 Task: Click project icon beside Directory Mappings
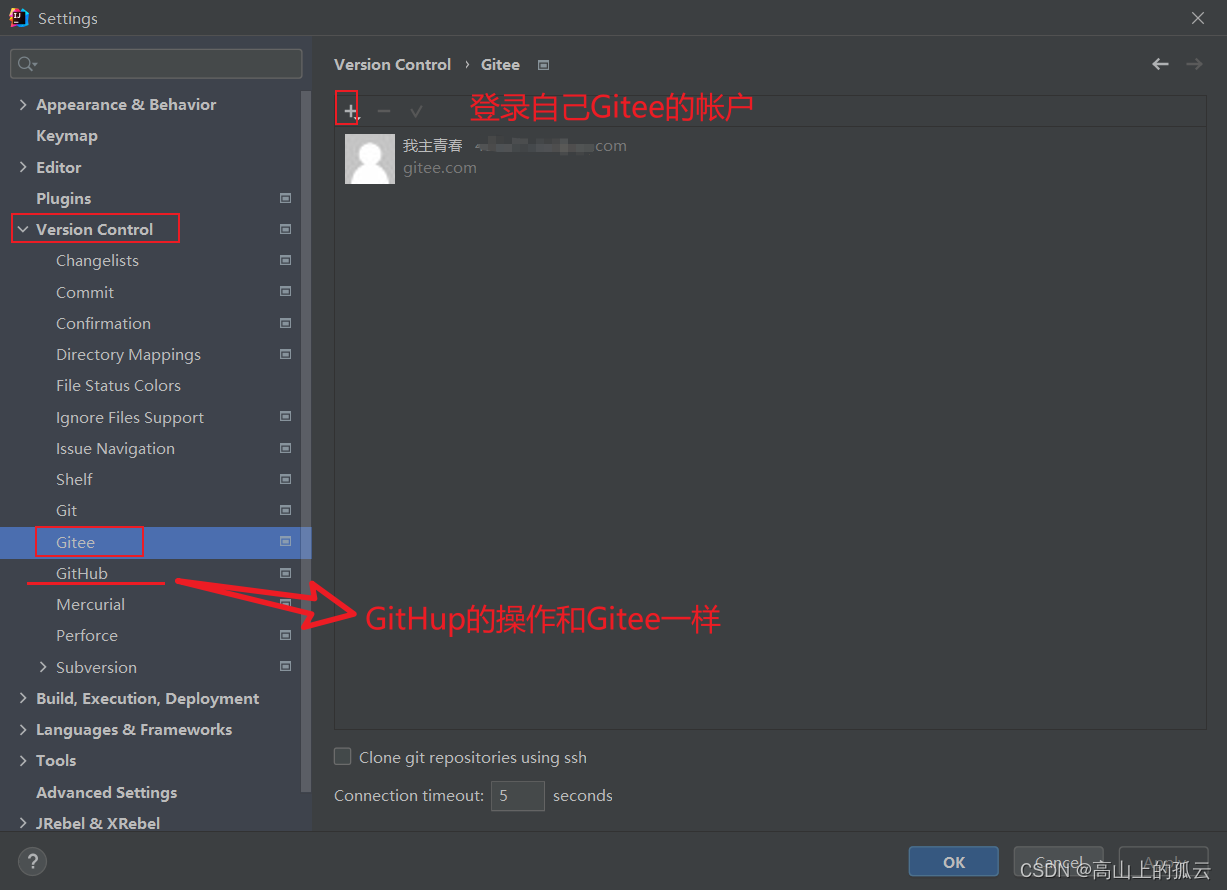285,354
